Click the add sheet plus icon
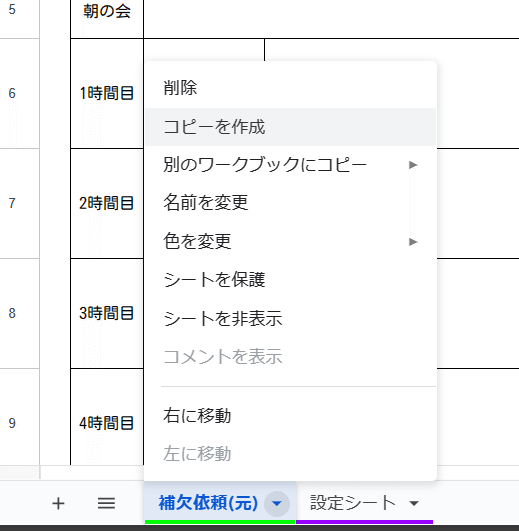This screenshot has height=531, width=519. tap(58, 503)
